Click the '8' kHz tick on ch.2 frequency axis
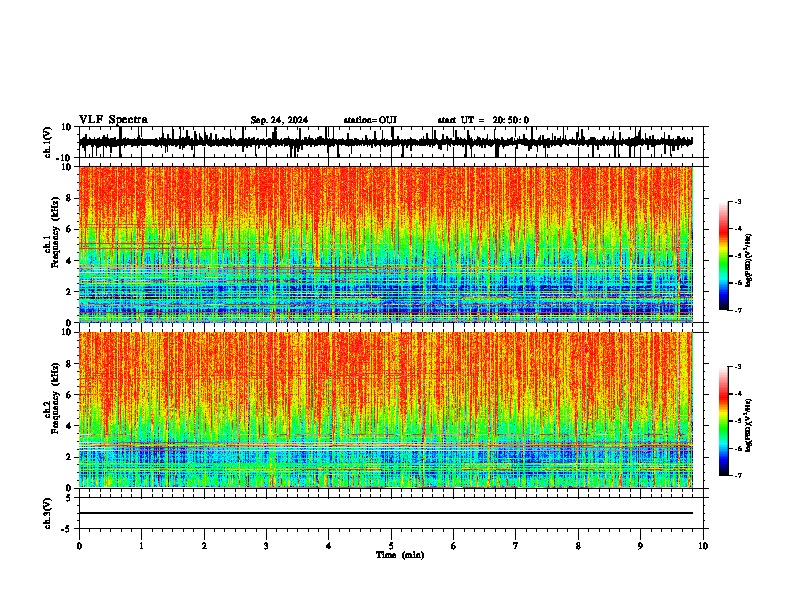 pyautogui.click(x=69, y=364)
